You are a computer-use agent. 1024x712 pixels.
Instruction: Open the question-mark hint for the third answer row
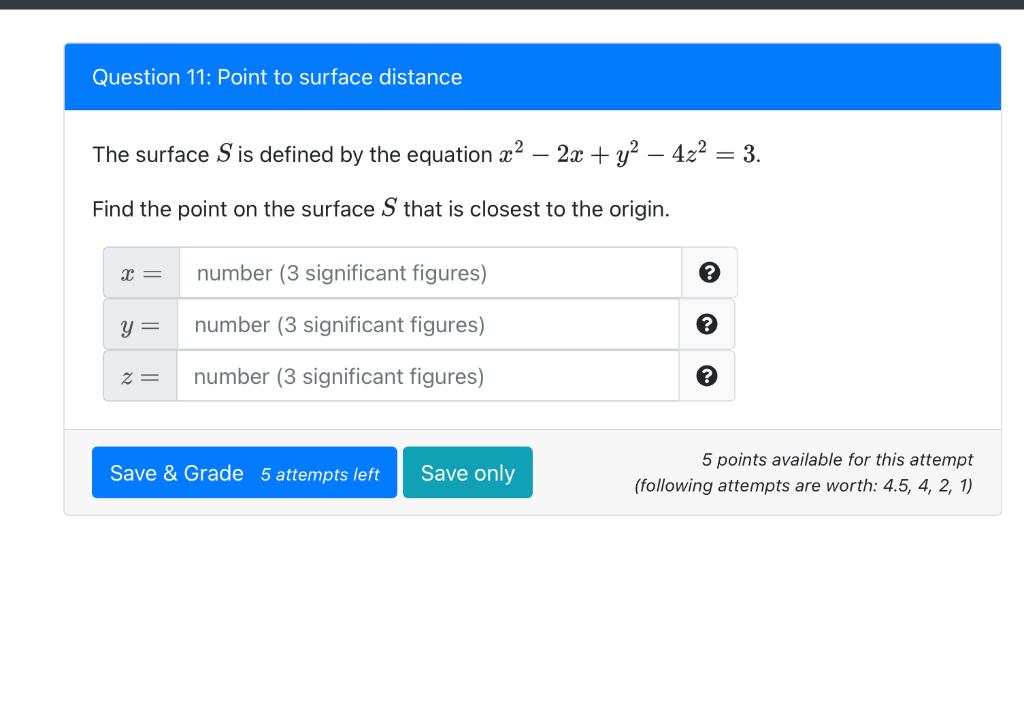tap(708, 376)
